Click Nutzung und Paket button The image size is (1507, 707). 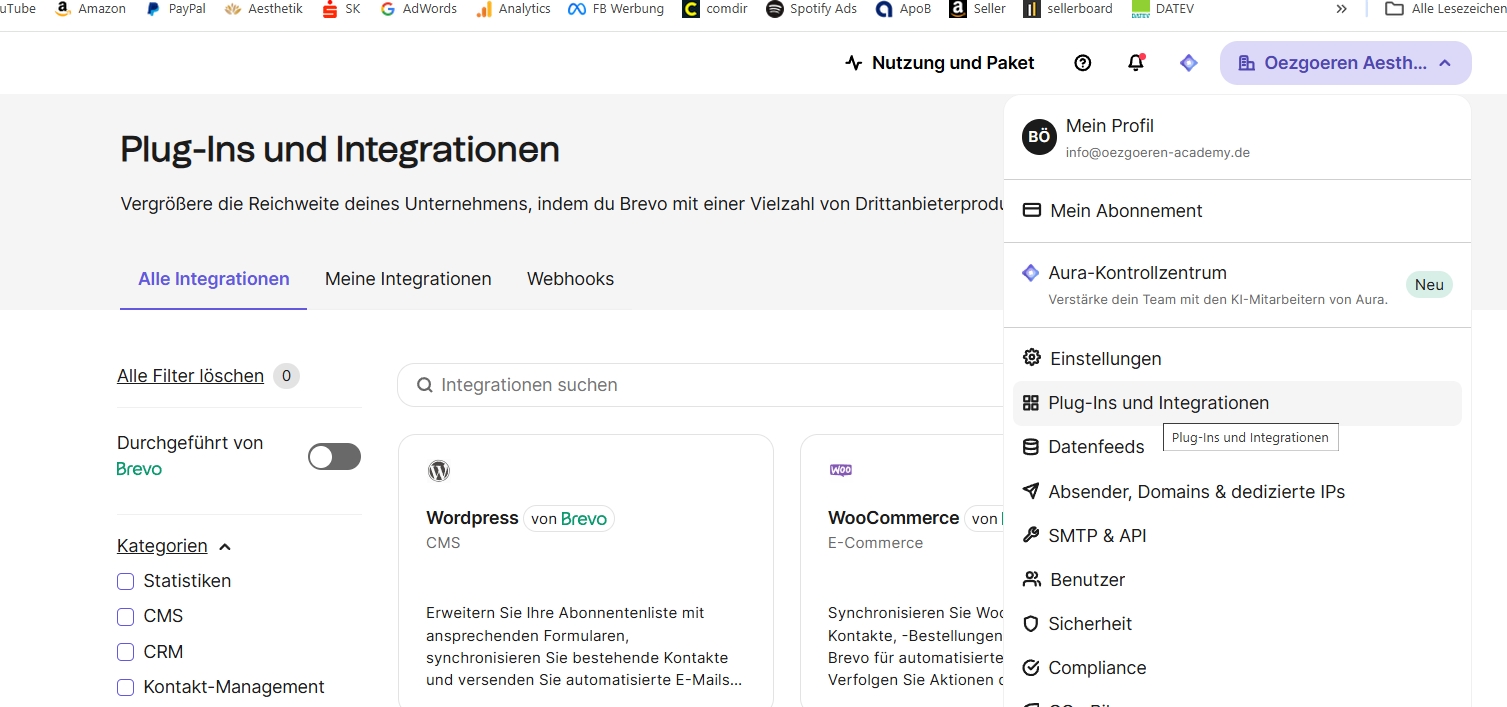940,63
